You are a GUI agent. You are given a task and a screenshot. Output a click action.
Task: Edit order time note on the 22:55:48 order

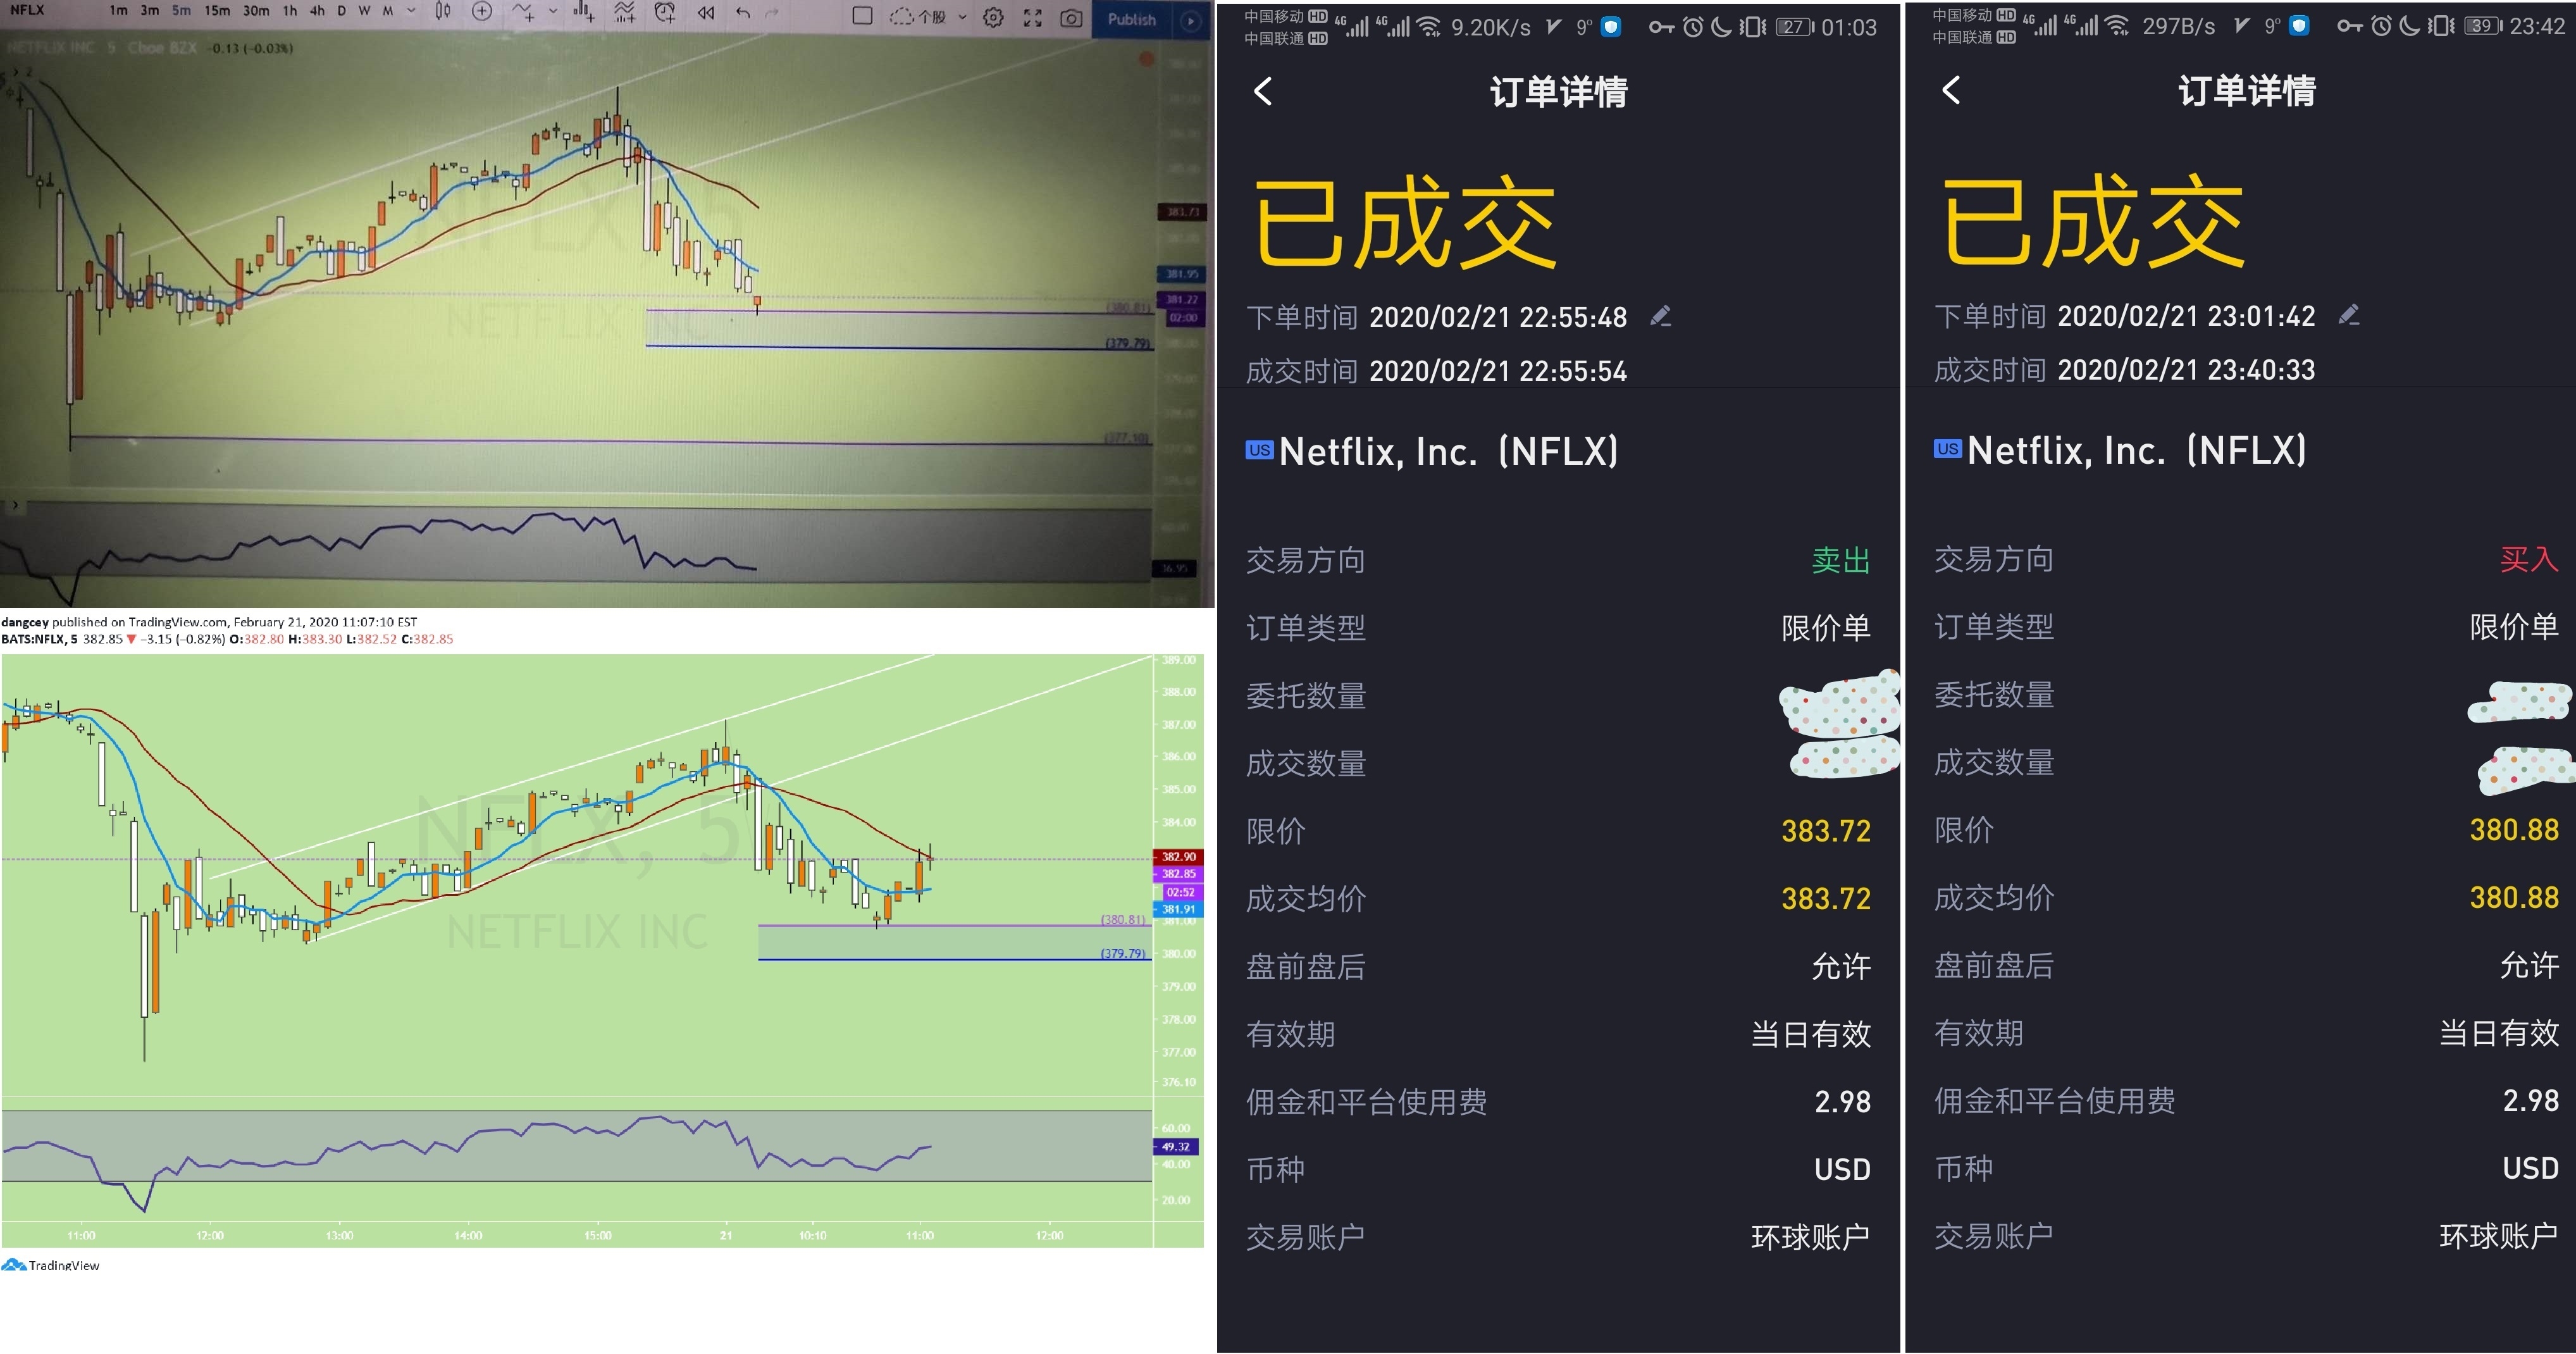pos(1661,316)
